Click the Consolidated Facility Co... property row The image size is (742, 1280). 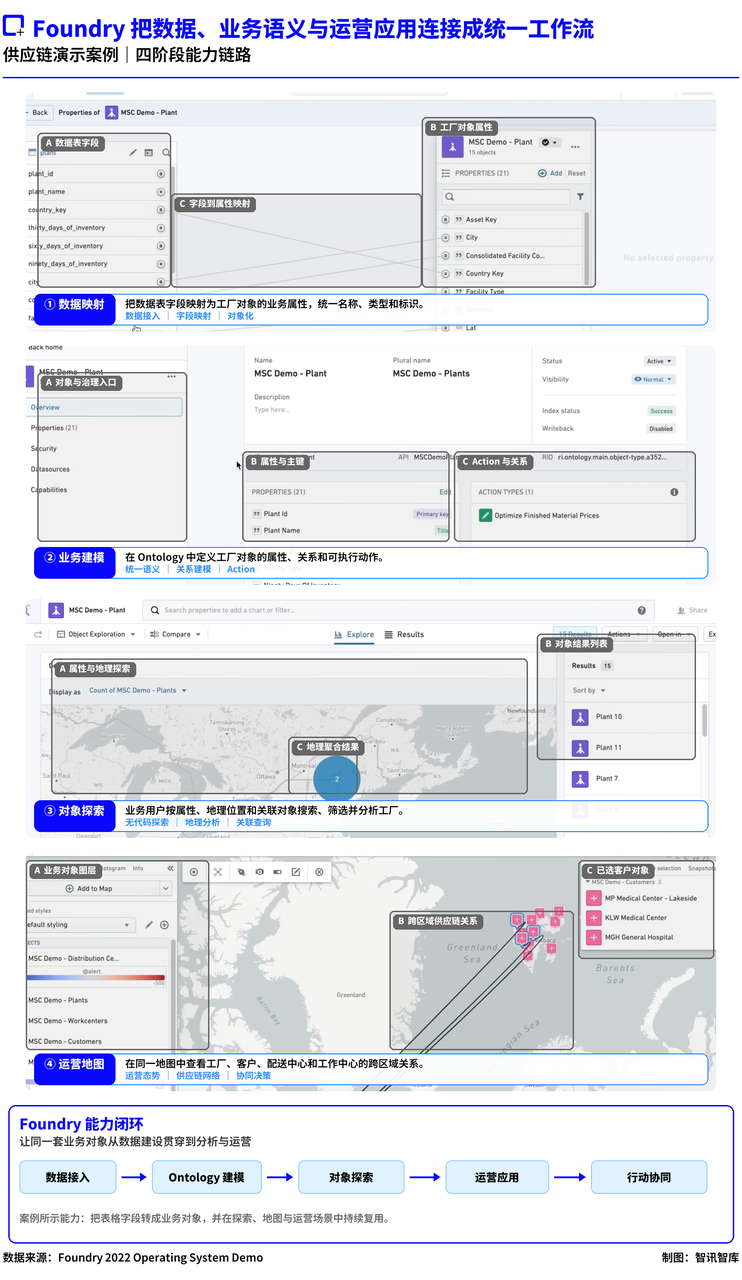coord(511,256)
